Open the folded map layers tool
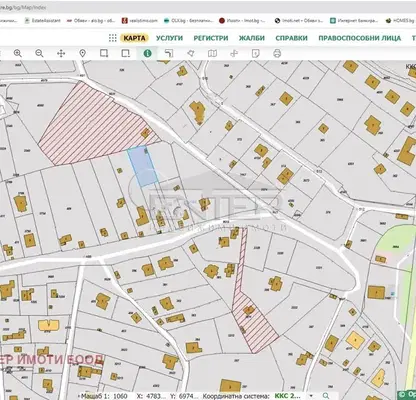 212,53
